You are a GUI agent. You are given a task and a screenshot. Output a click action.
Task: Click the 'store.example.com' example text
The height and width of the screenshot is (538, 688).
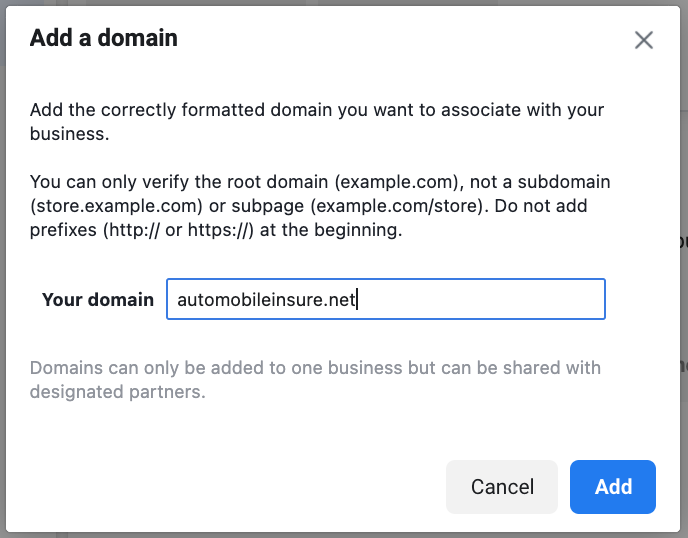(x=116, y=206)
